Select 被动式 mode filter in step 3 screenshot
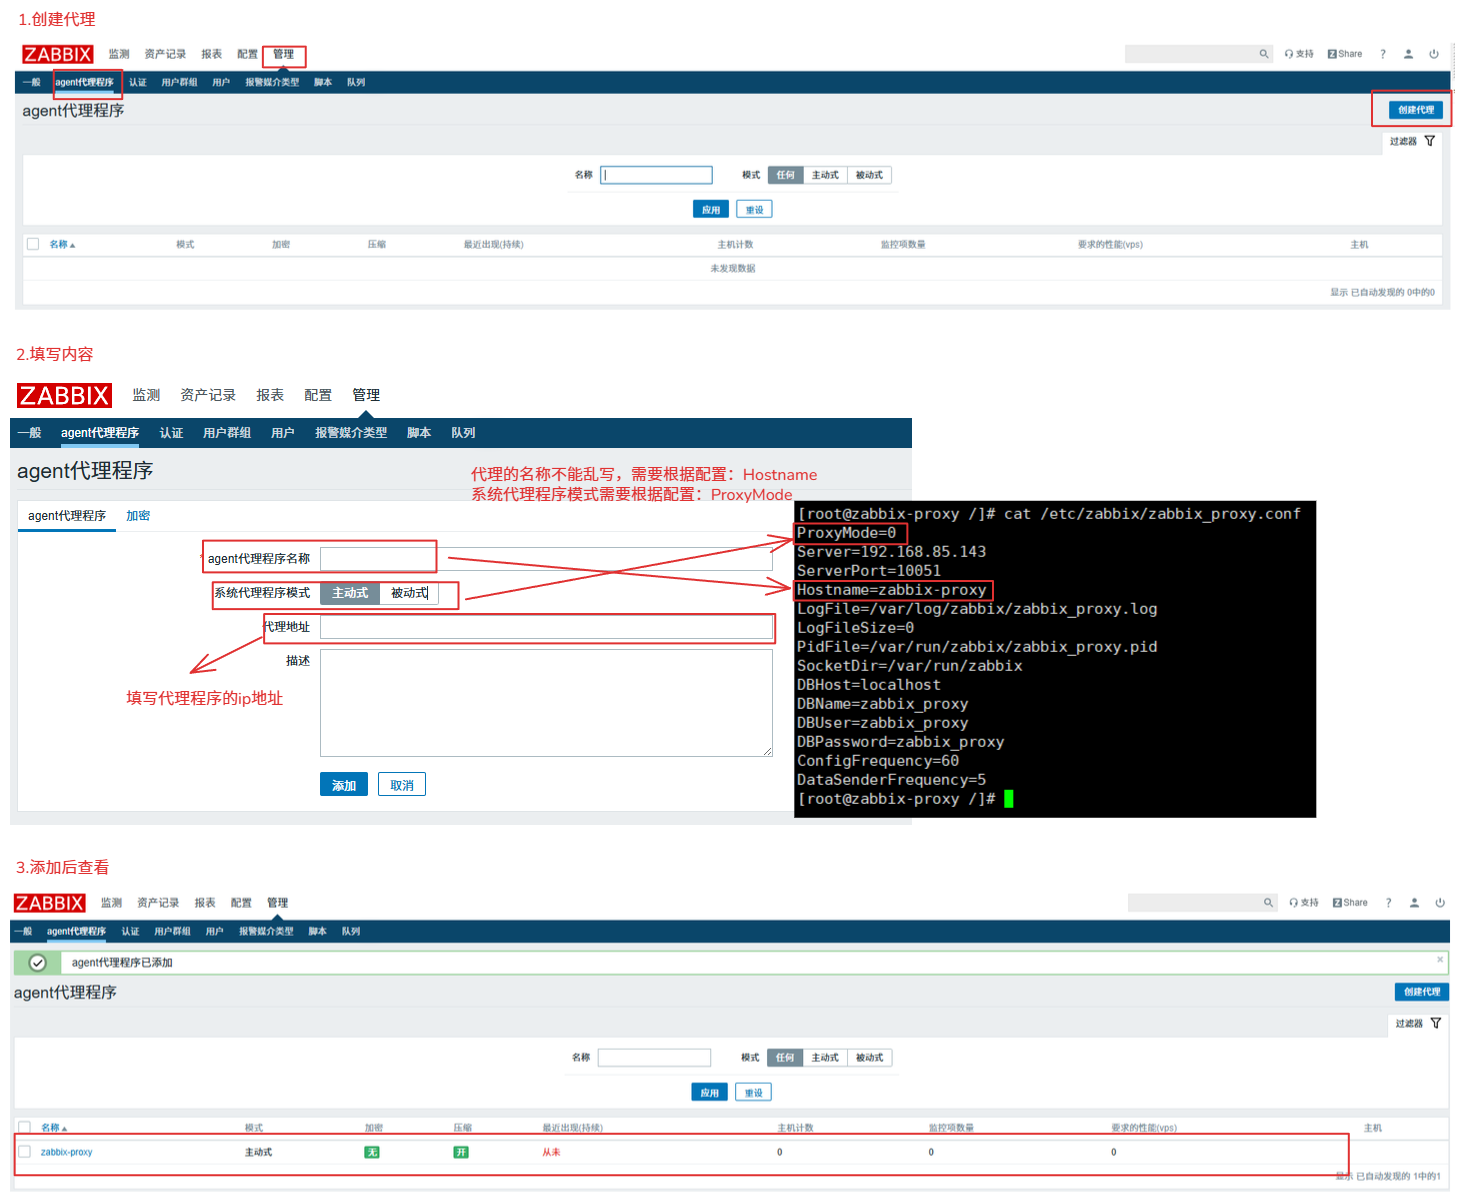The width and height of the screenshot is (1464, 1201). [x=869, y=1057]
